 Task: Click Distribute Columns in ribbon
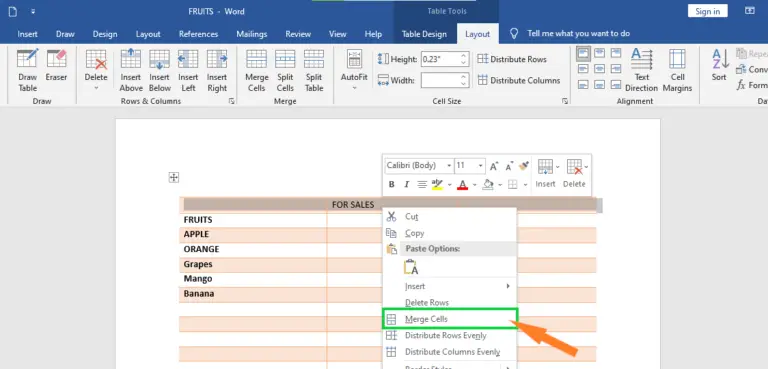point(519,80)
